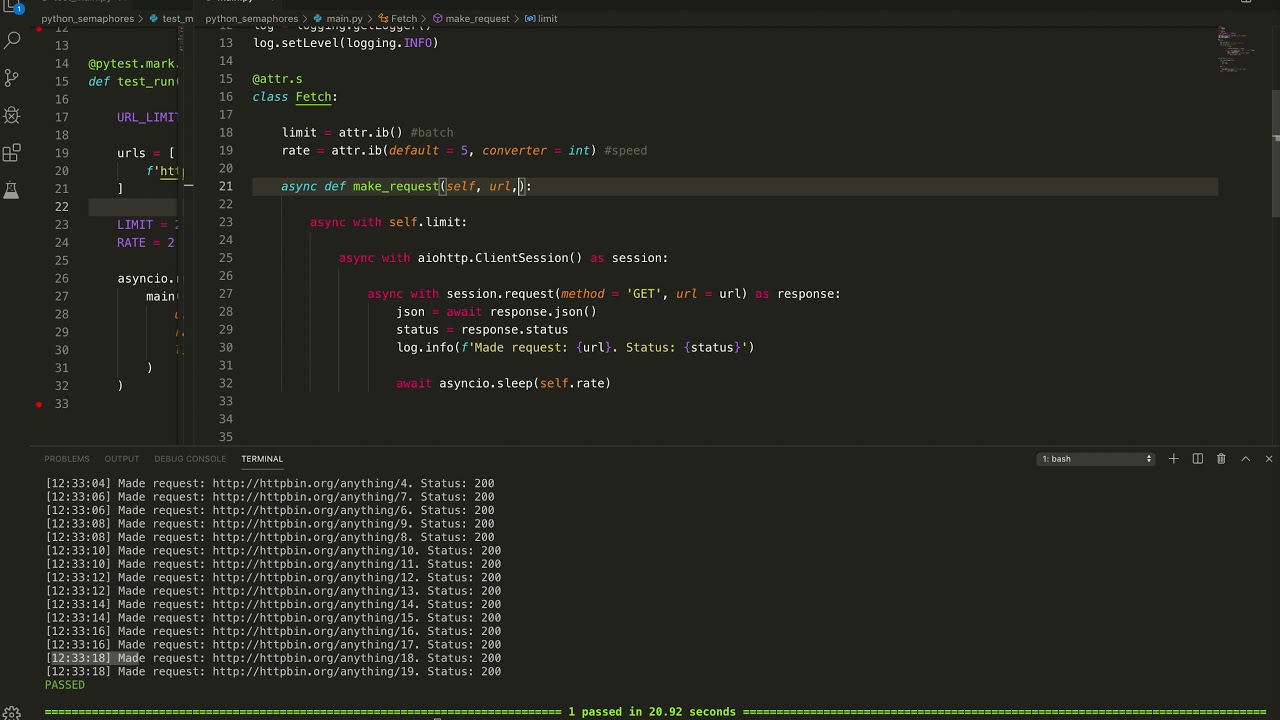Click terminal line for 'anything/19'
Image resolution: width=1280 pixels, height=720 pixels.
pyautogui.click(x=273, y=672)
